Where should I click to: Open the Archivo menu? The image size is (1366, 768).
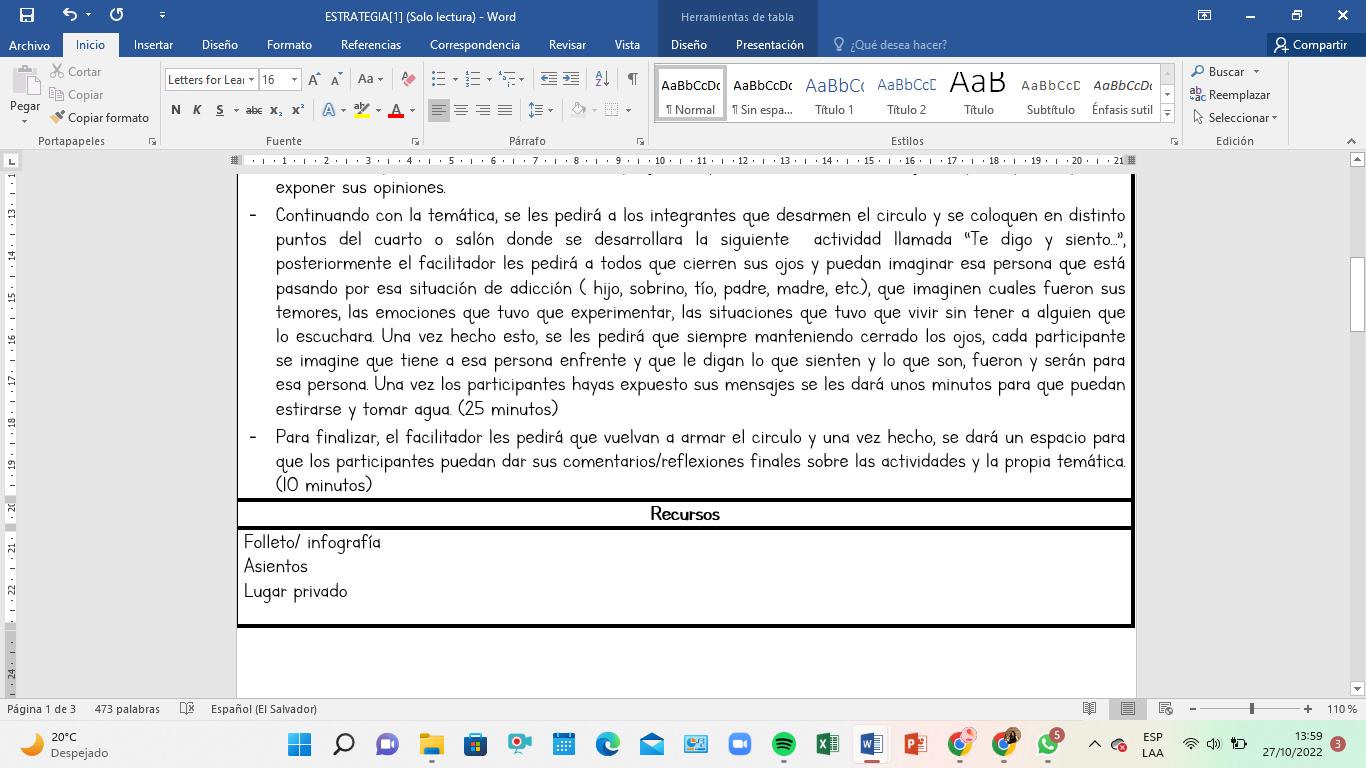click(29, 45)
